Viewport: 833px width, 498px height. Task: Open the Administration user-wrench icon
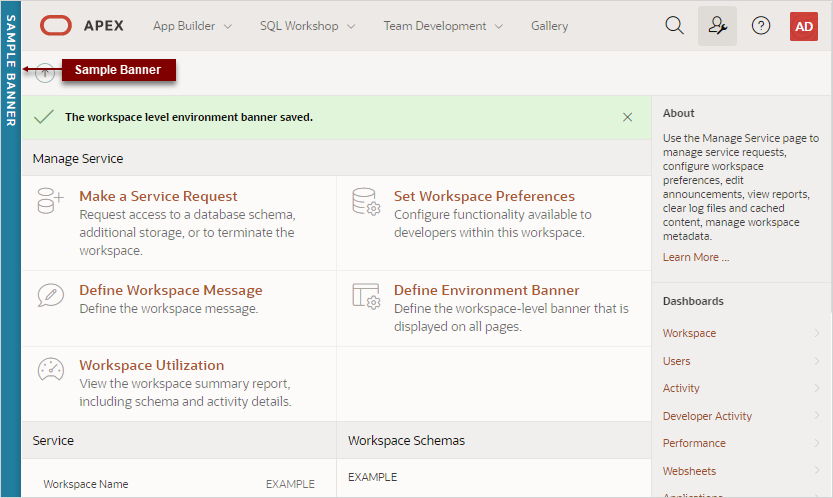[717, 26]
